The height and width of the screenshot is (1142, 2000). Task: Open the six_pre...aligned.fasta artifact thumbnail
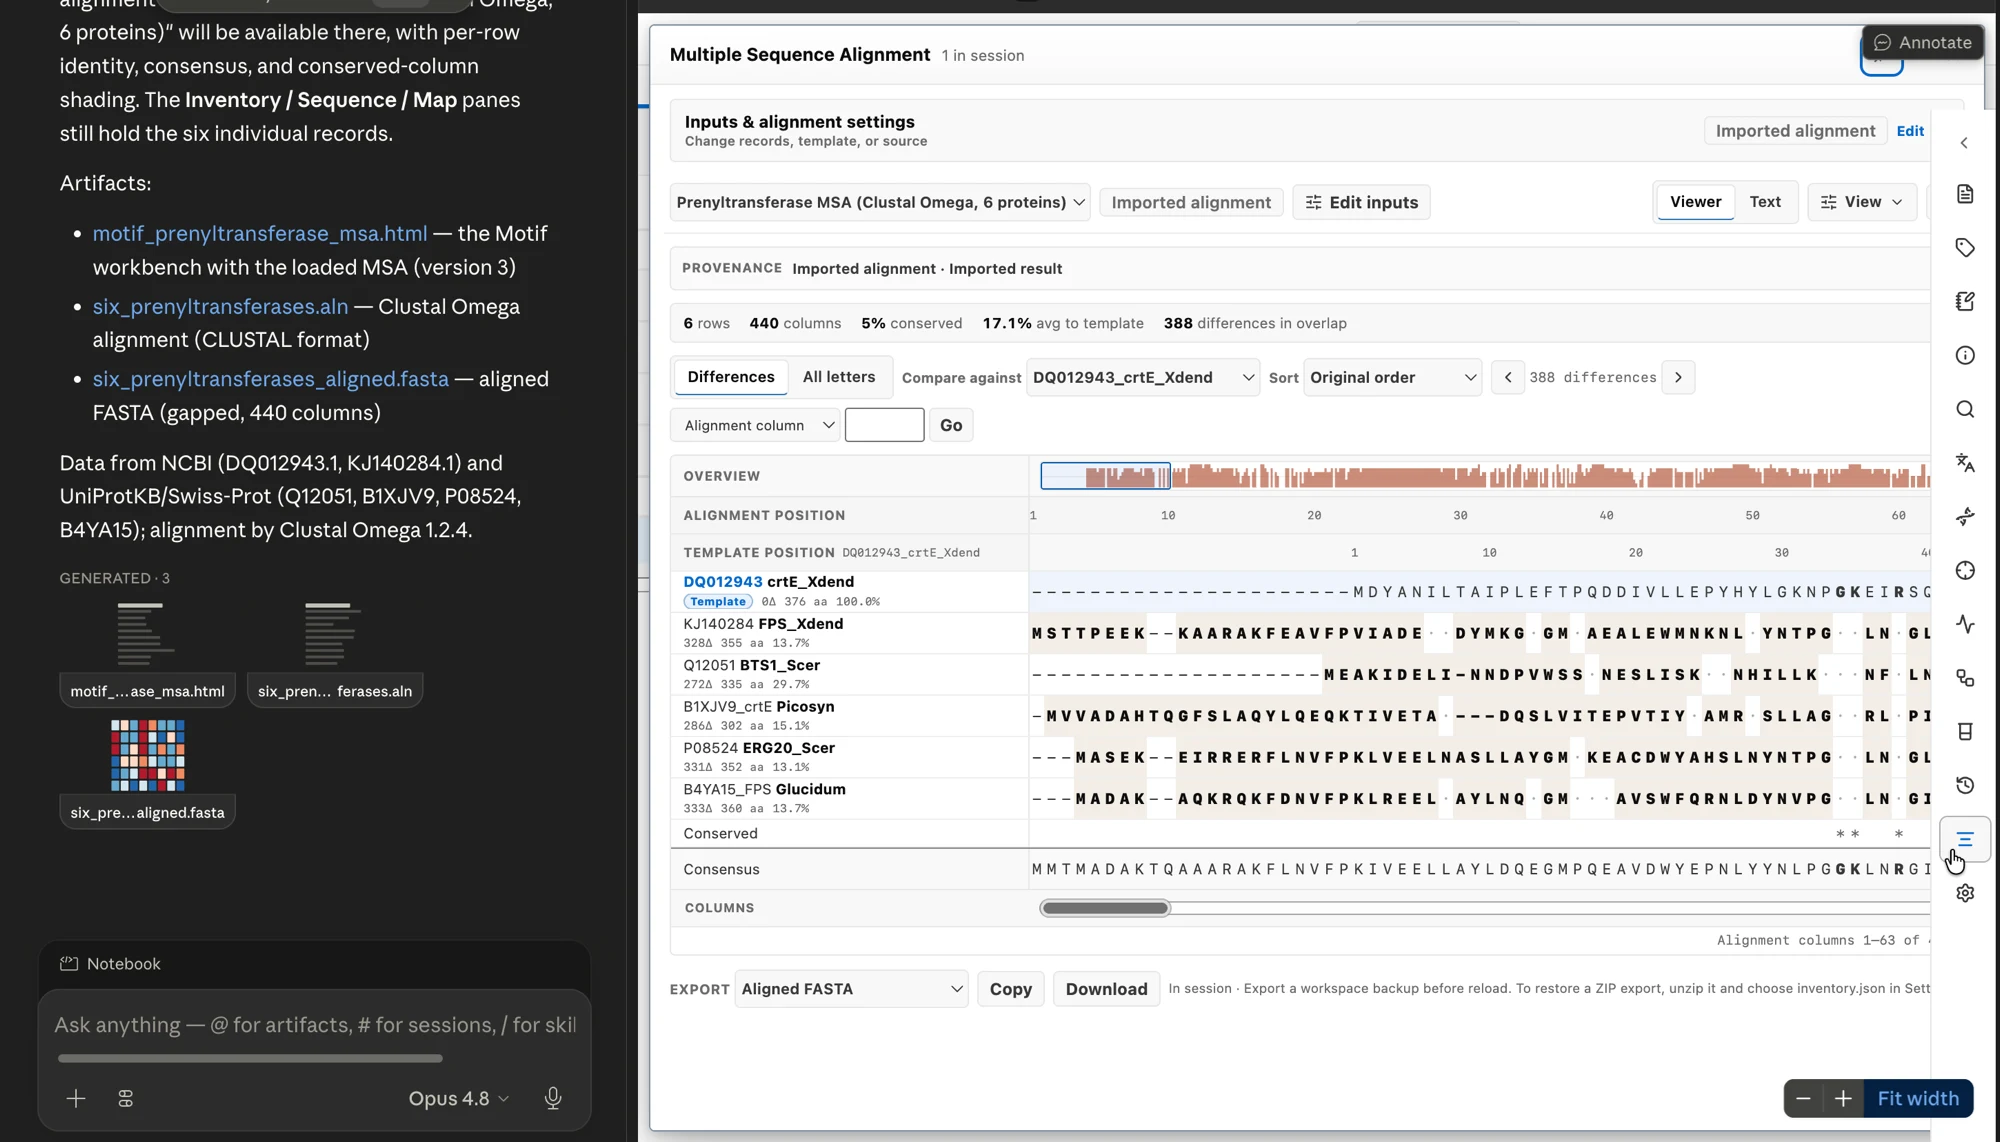point(147,772)
